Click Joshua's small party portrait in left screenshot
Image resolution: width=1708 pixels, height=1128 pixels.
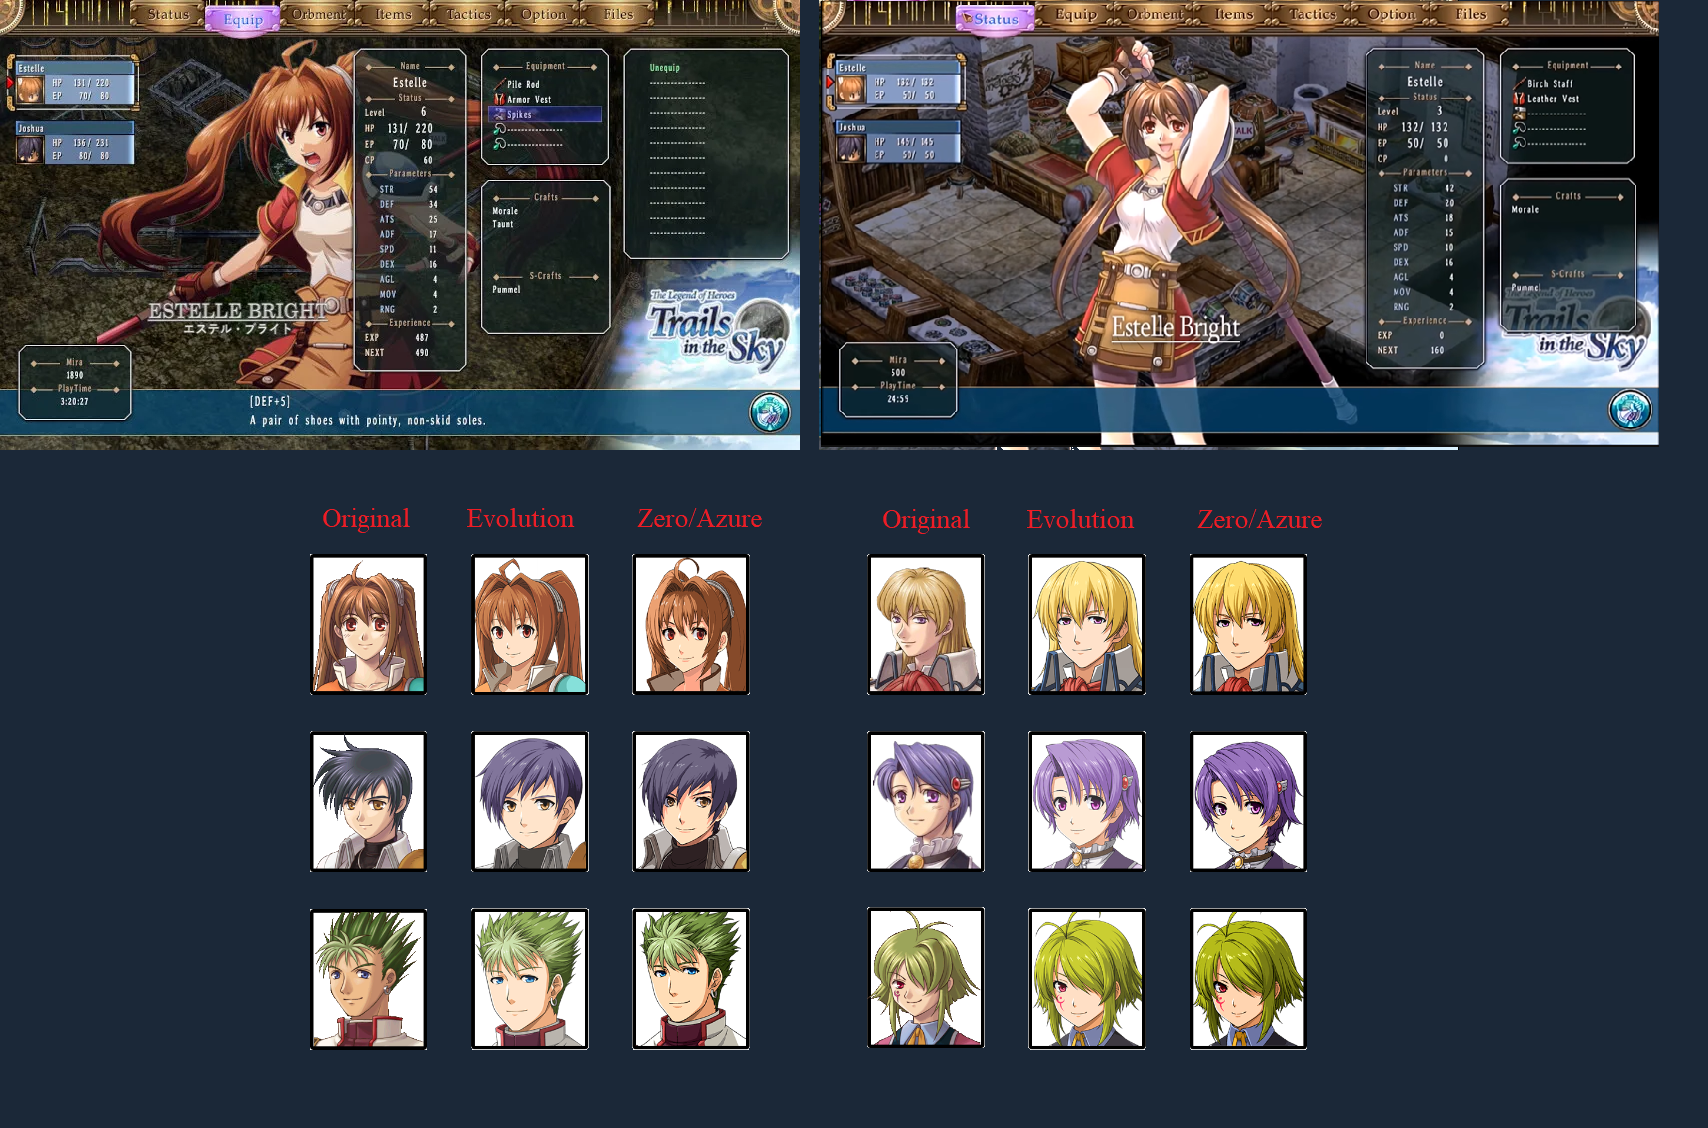pos(30,149)
